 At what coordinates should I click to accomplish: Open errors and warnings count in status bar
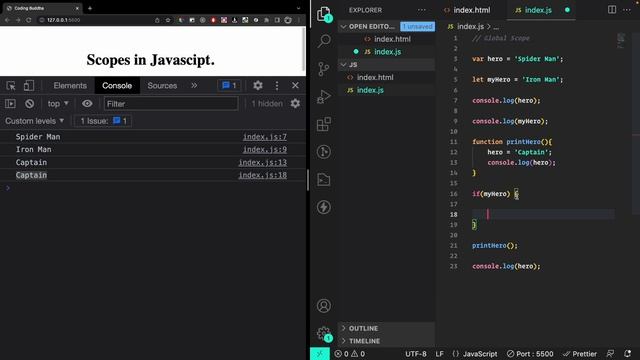pos(350,354)
